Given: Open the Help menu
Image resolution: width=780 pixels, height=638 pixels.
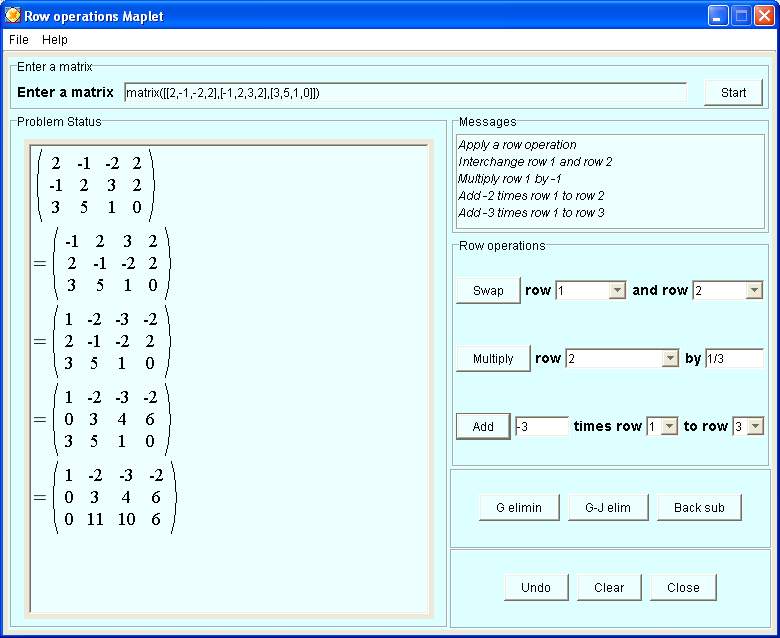Looking at the screenshot, I should pos(55,40).
